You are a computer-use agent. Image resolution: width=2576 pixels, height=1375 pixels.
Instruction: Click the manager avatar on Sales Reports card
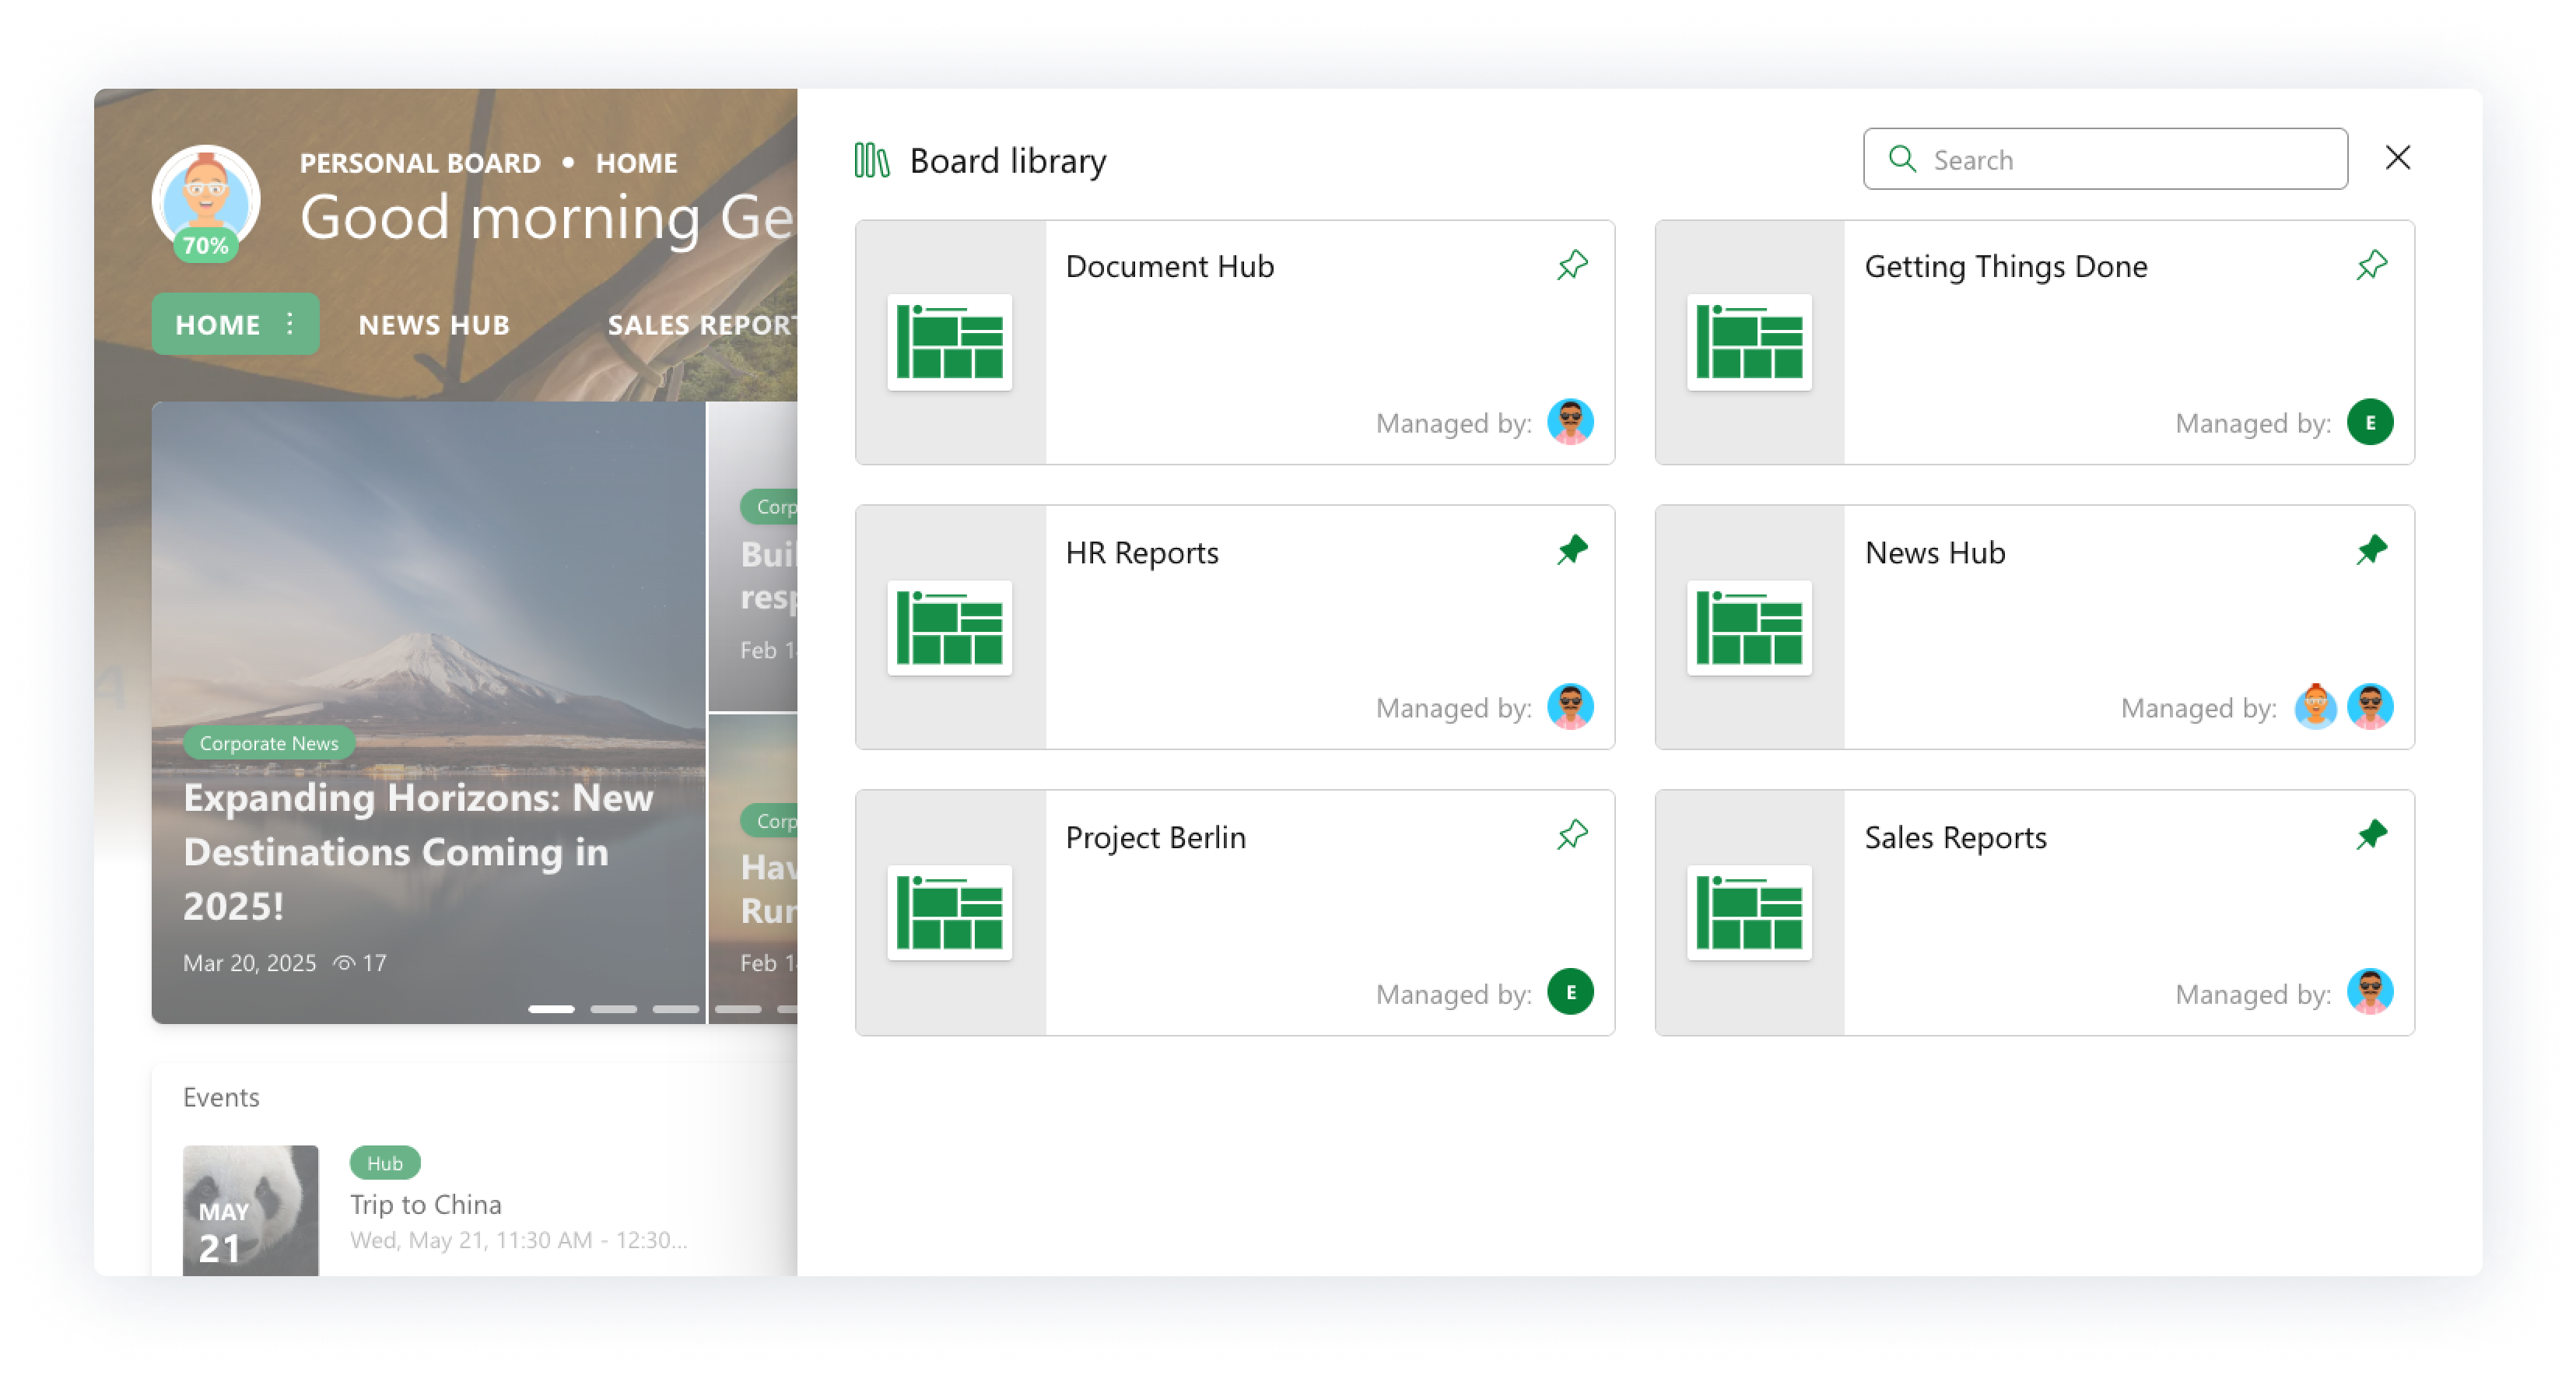coord(2370,992)
